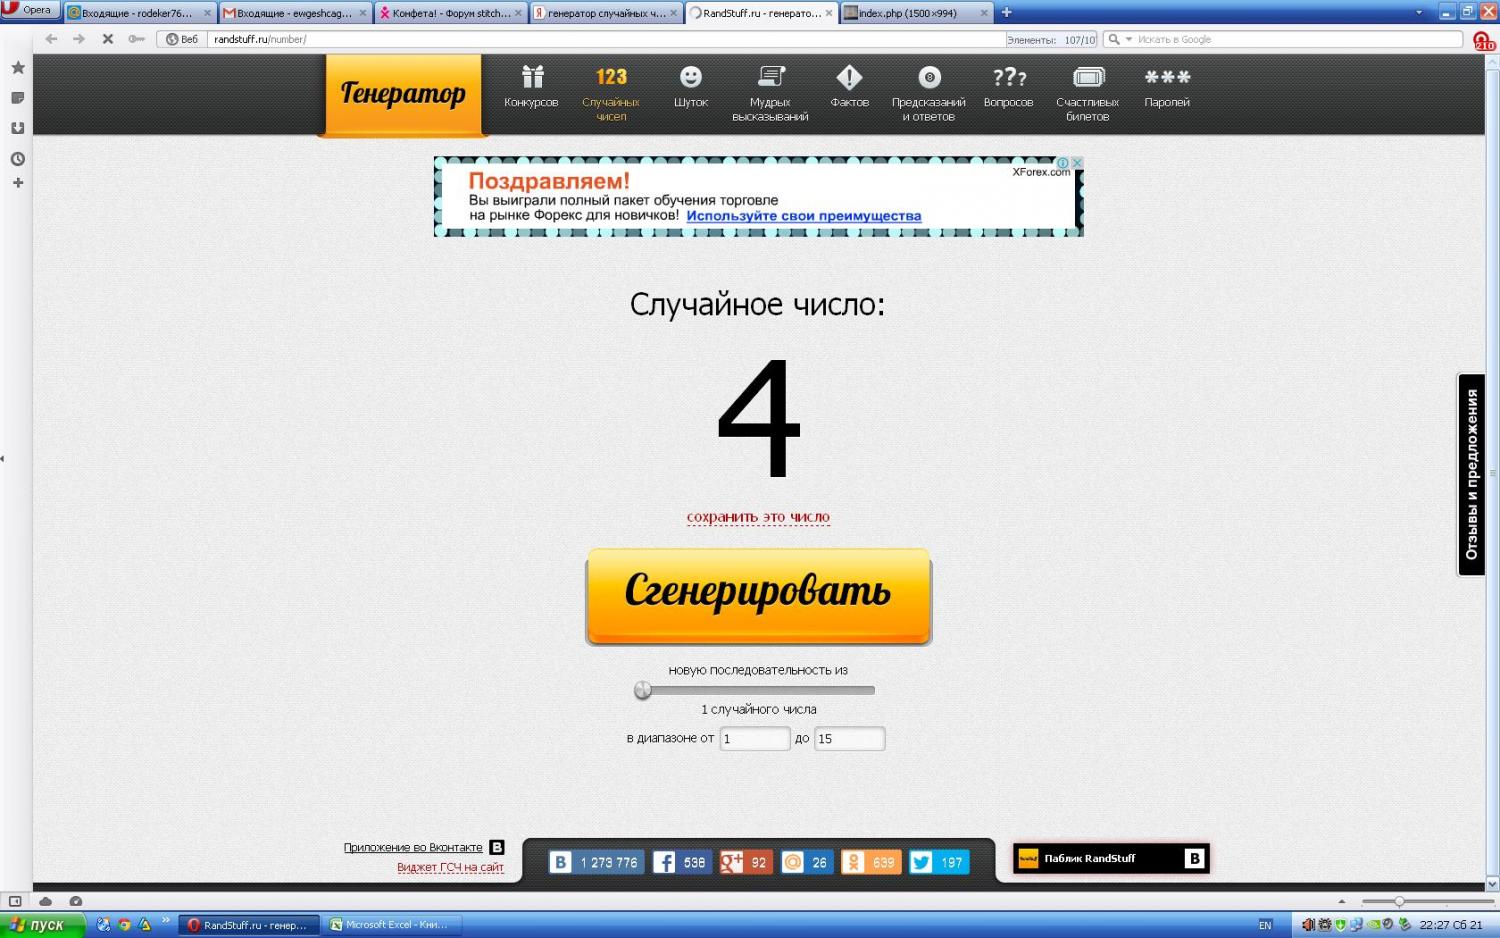Image resolution: width=1500 pixels, height=938 pixels.
Task: Open the Конкурсов gift icon generator
Action: 532,78
